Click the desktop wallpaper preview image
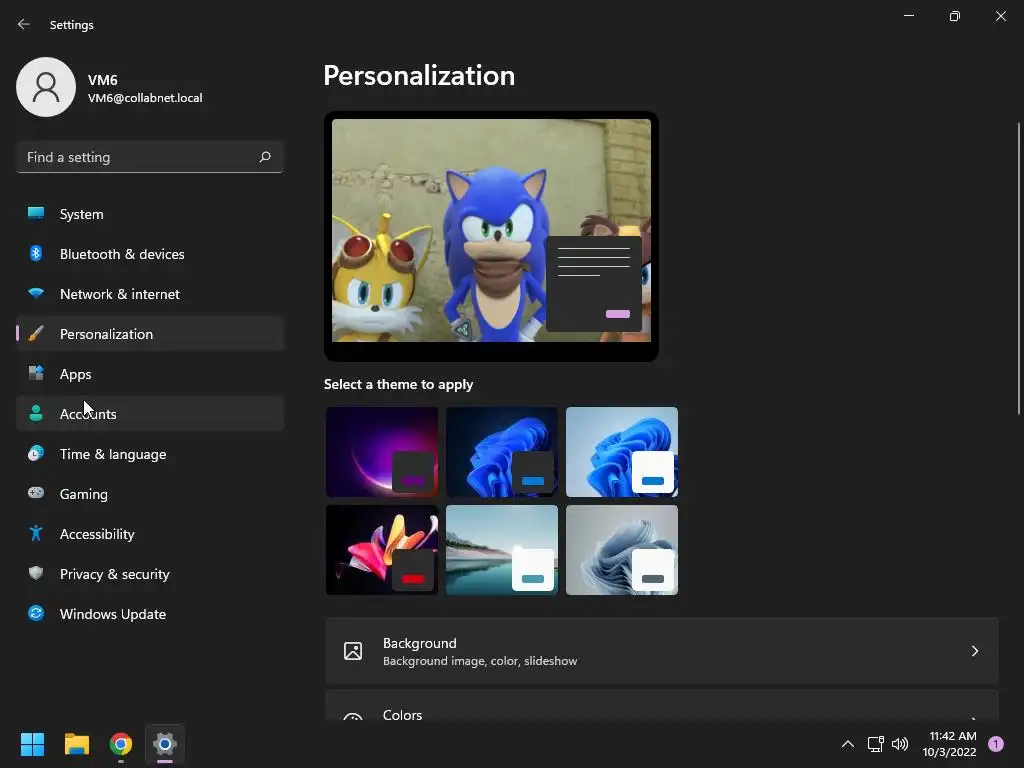This screenshot has width=1024, height=768. [491, 230]
